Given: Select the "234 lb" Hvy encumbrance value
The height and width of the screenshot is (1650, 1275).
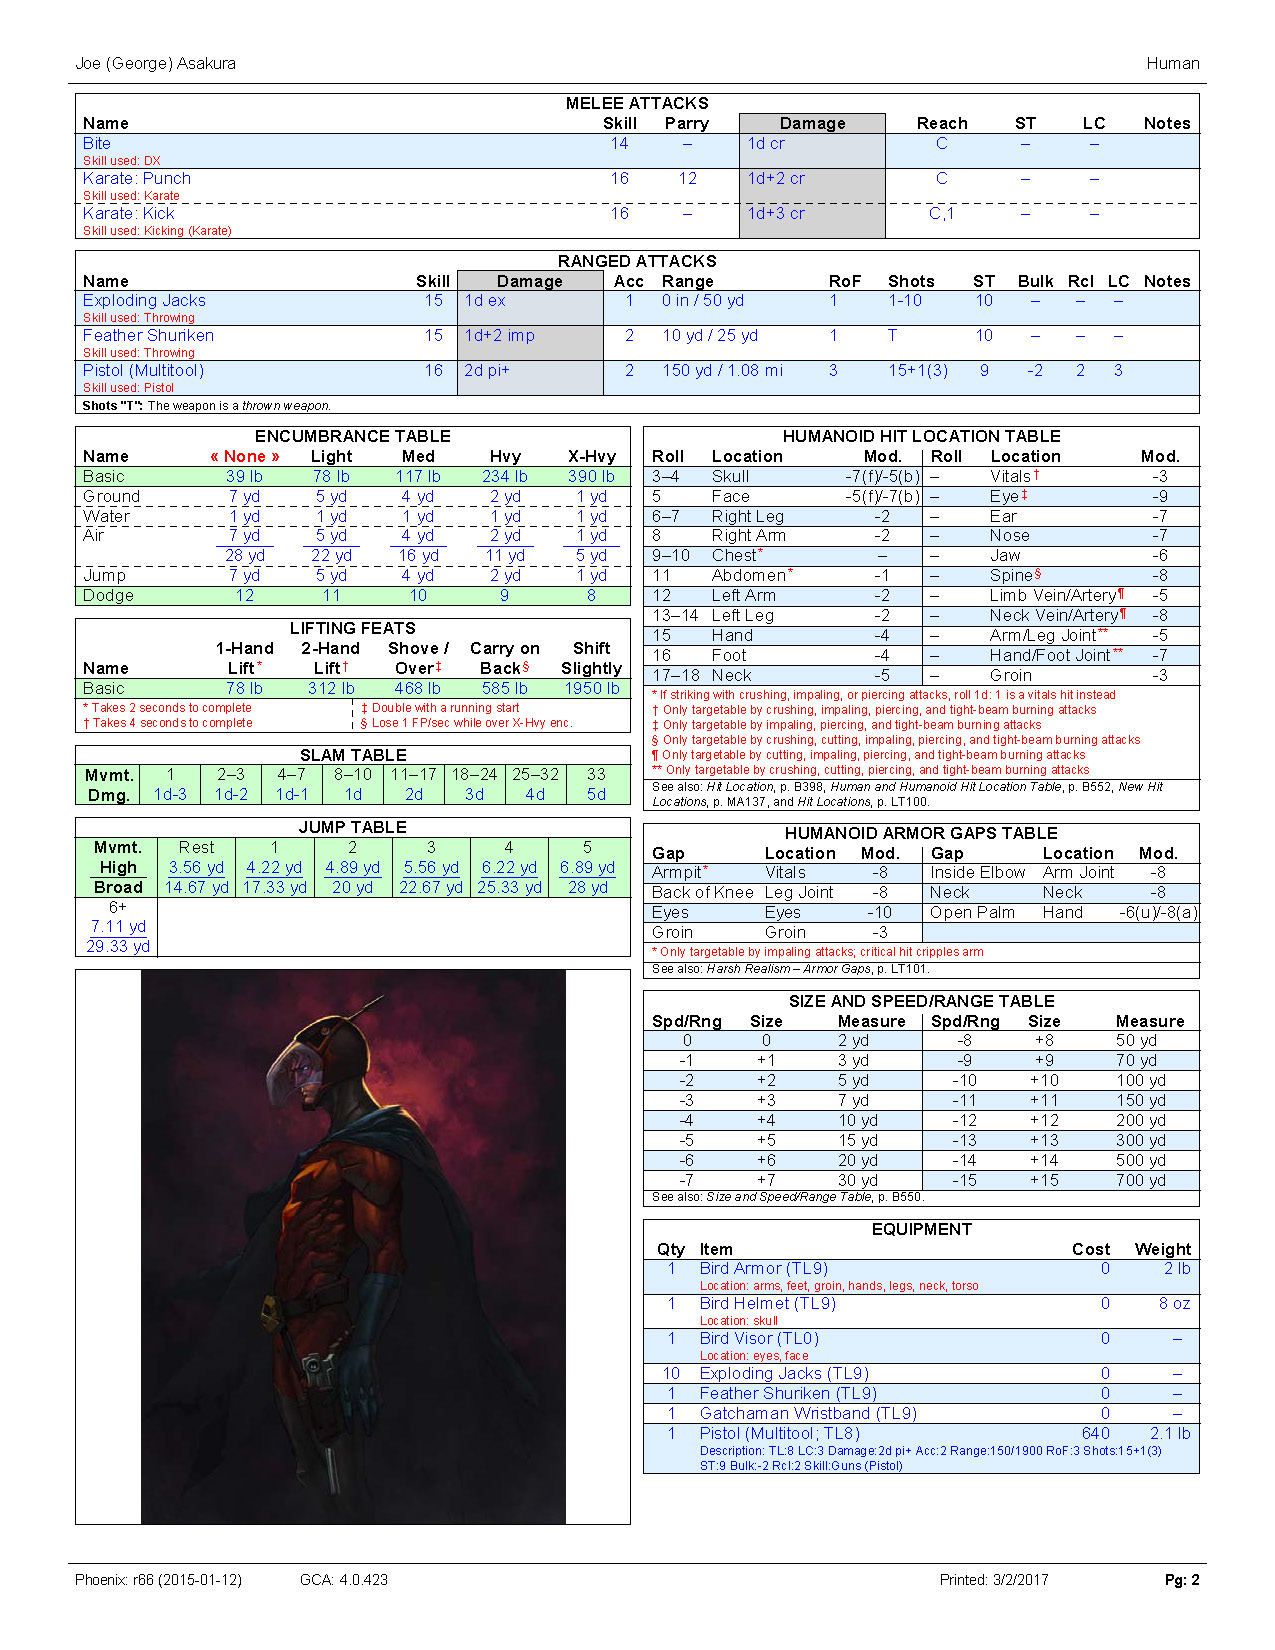Looking at the screenshot, I should click(505, 477).
